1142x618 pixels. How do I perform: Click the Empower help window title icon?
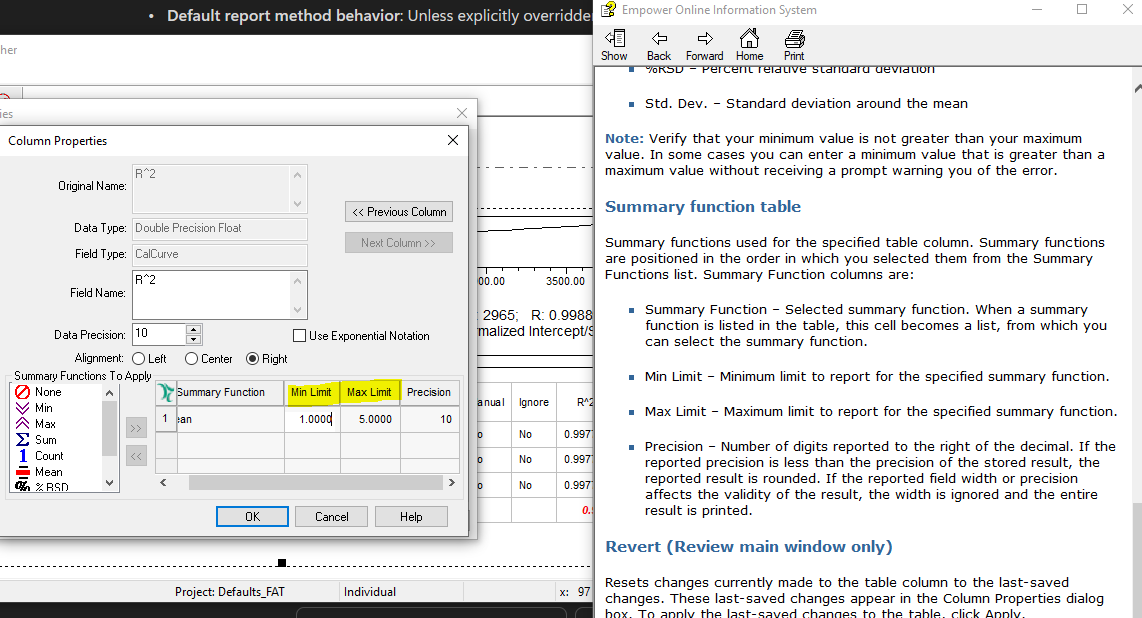[x=608, y=9]
